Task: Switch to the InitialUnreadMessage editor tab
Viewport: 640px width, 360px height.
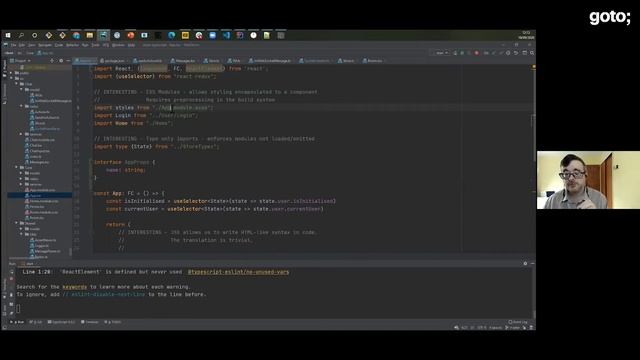Action: 270,60
